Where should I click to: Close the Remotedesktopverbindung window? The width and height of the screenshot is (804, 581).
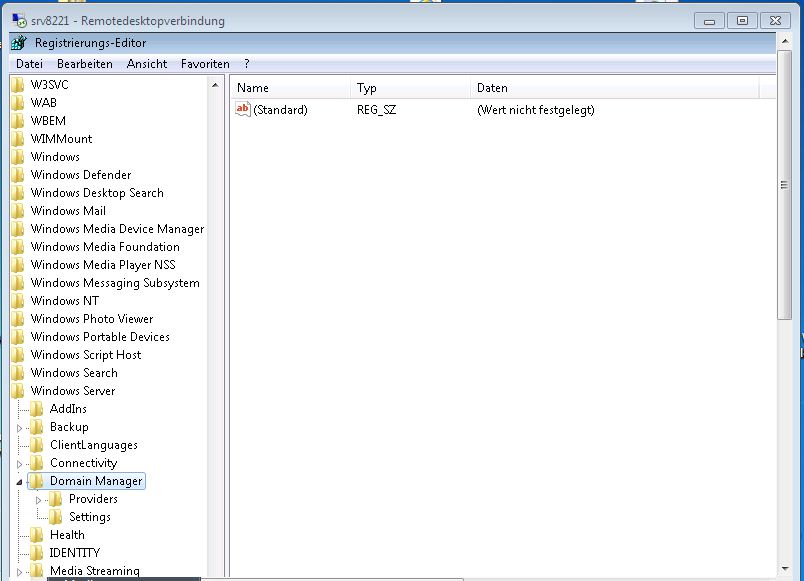tap(775, 21)
